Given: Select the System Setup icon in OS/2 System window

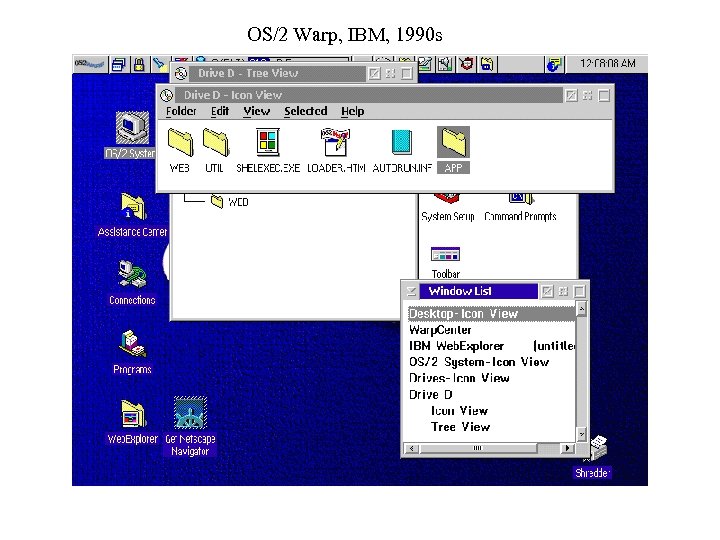Looking at the screenshot, I should coord(448,208).
